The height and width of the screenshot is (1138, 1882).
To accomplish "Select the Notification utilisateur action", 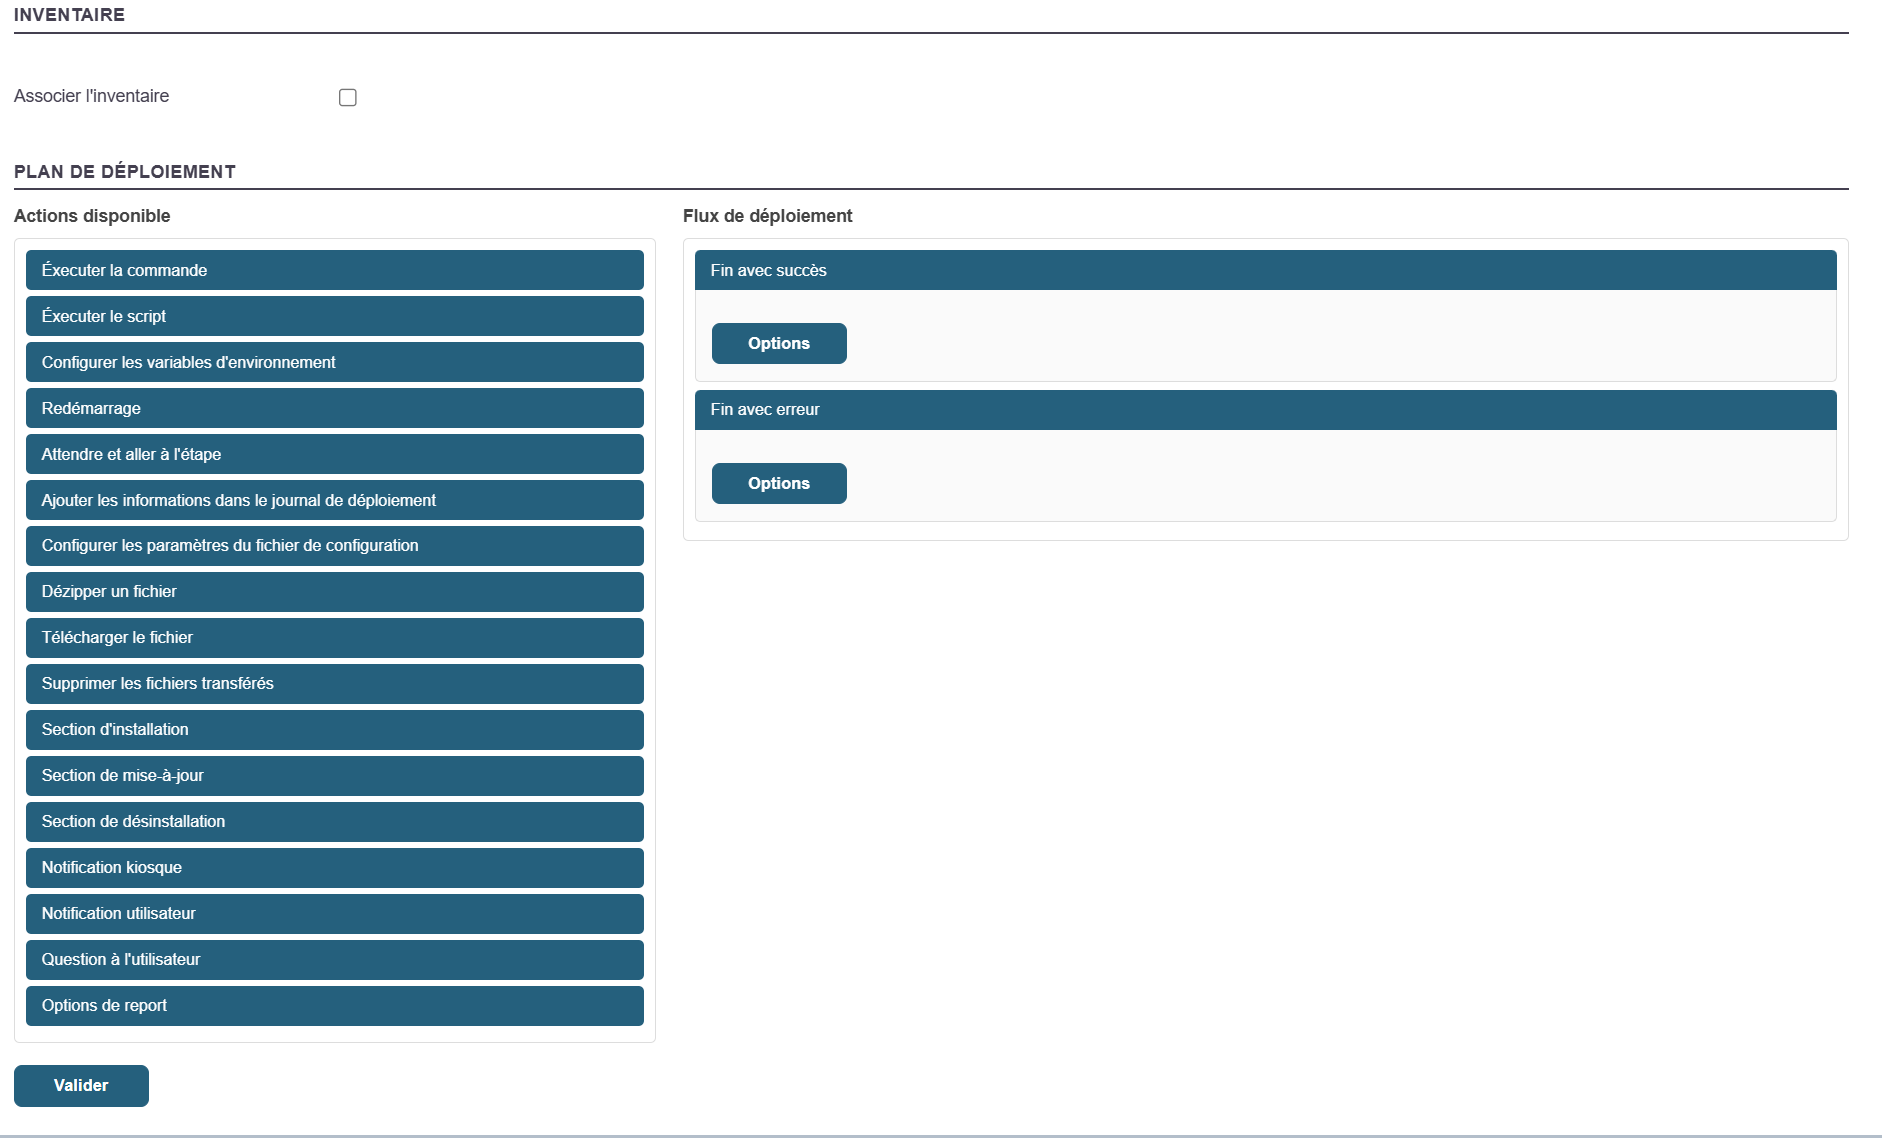I will pyautogui.click(x=334, y=914).
